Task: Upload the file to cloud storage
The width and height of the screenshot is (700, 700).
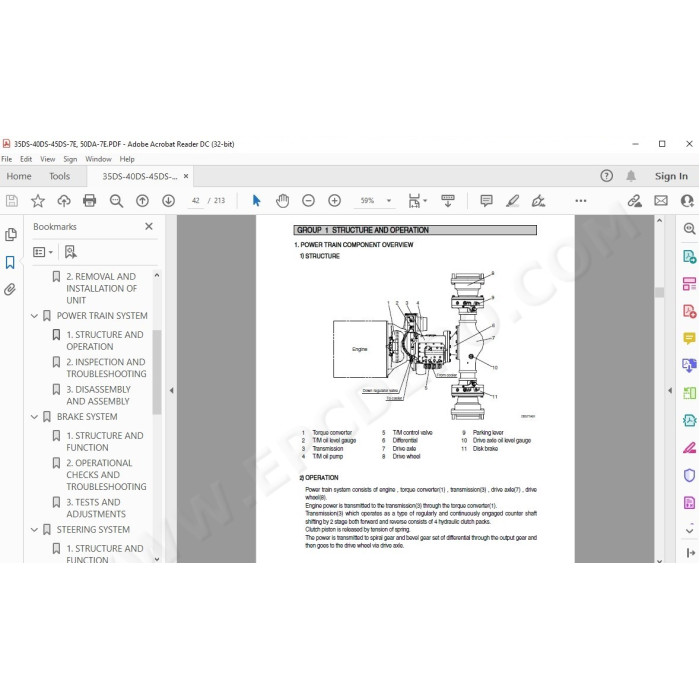Action: click(64, 201)
